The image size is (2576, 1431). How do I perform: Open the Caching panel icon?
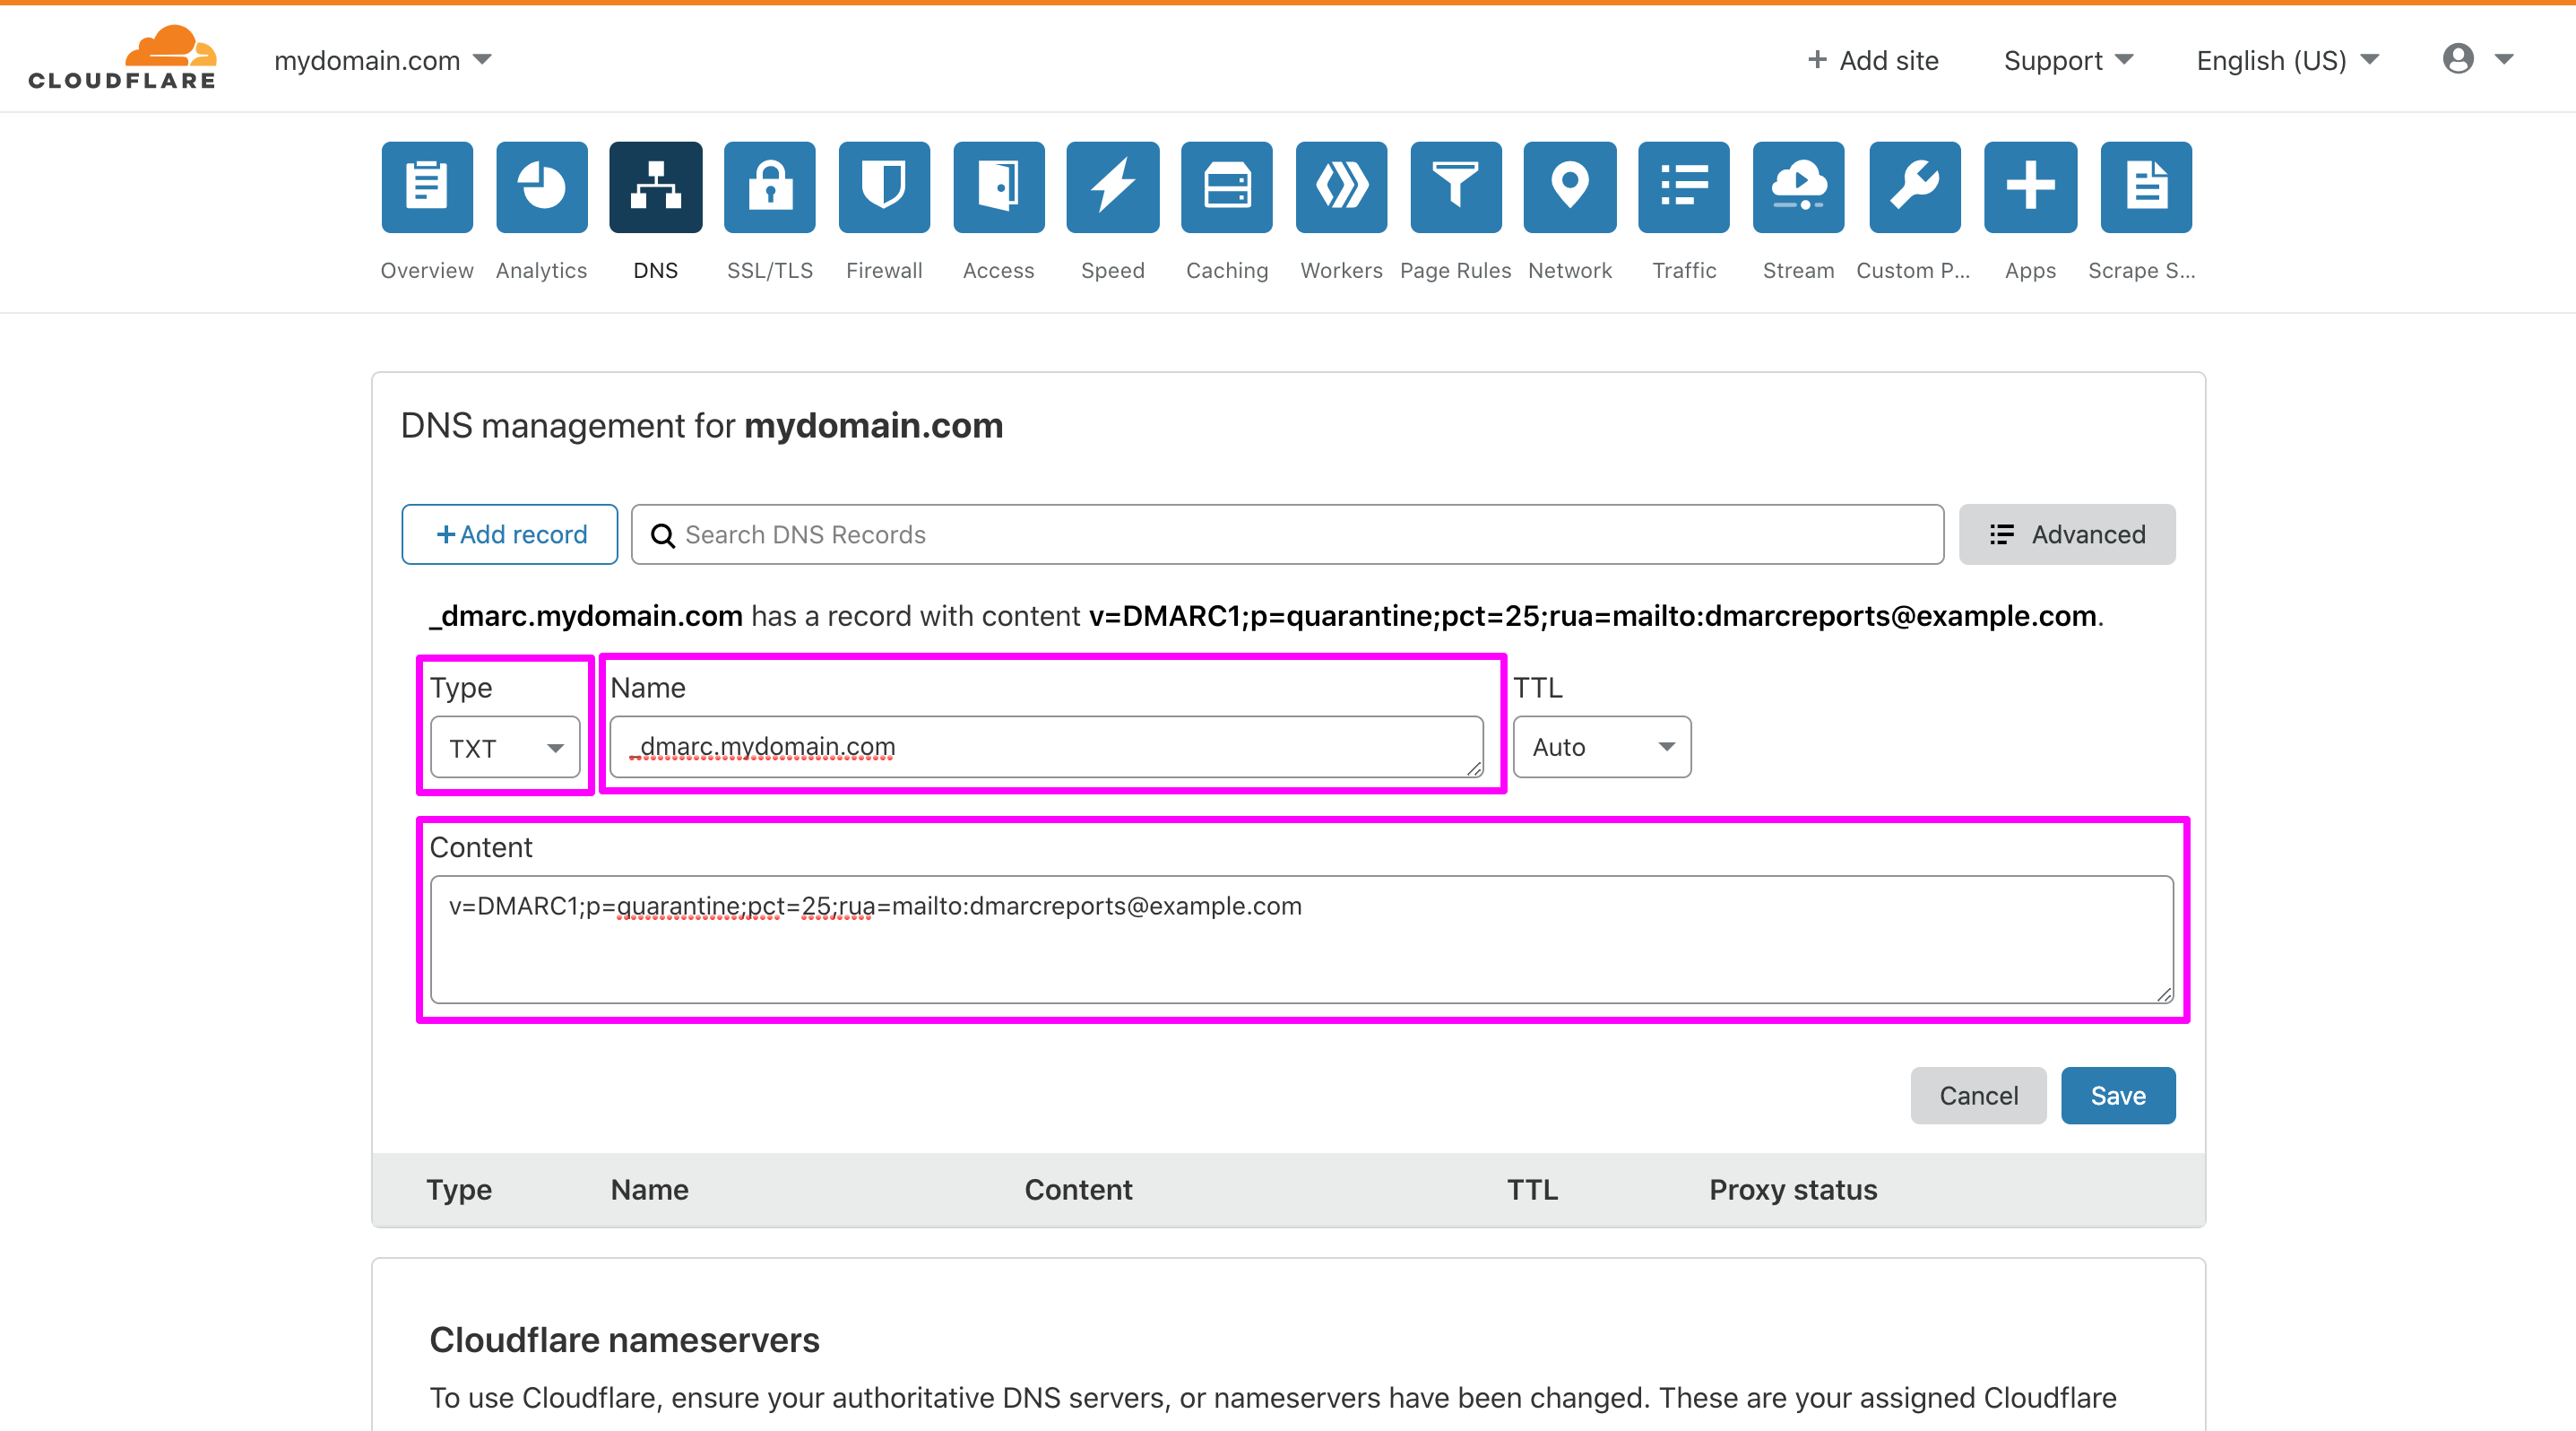(x=1226, y=187)
